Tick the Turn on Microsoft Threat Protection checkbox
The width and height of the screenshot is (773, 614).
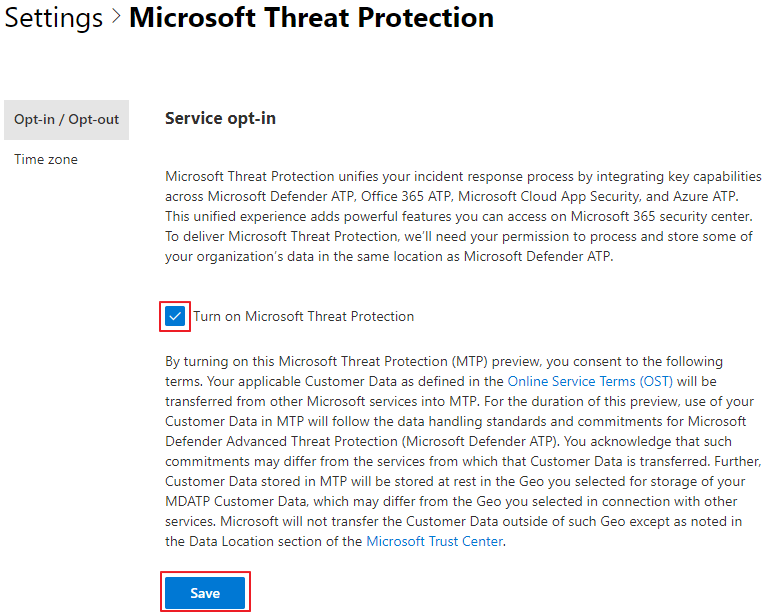pos(176,316)
